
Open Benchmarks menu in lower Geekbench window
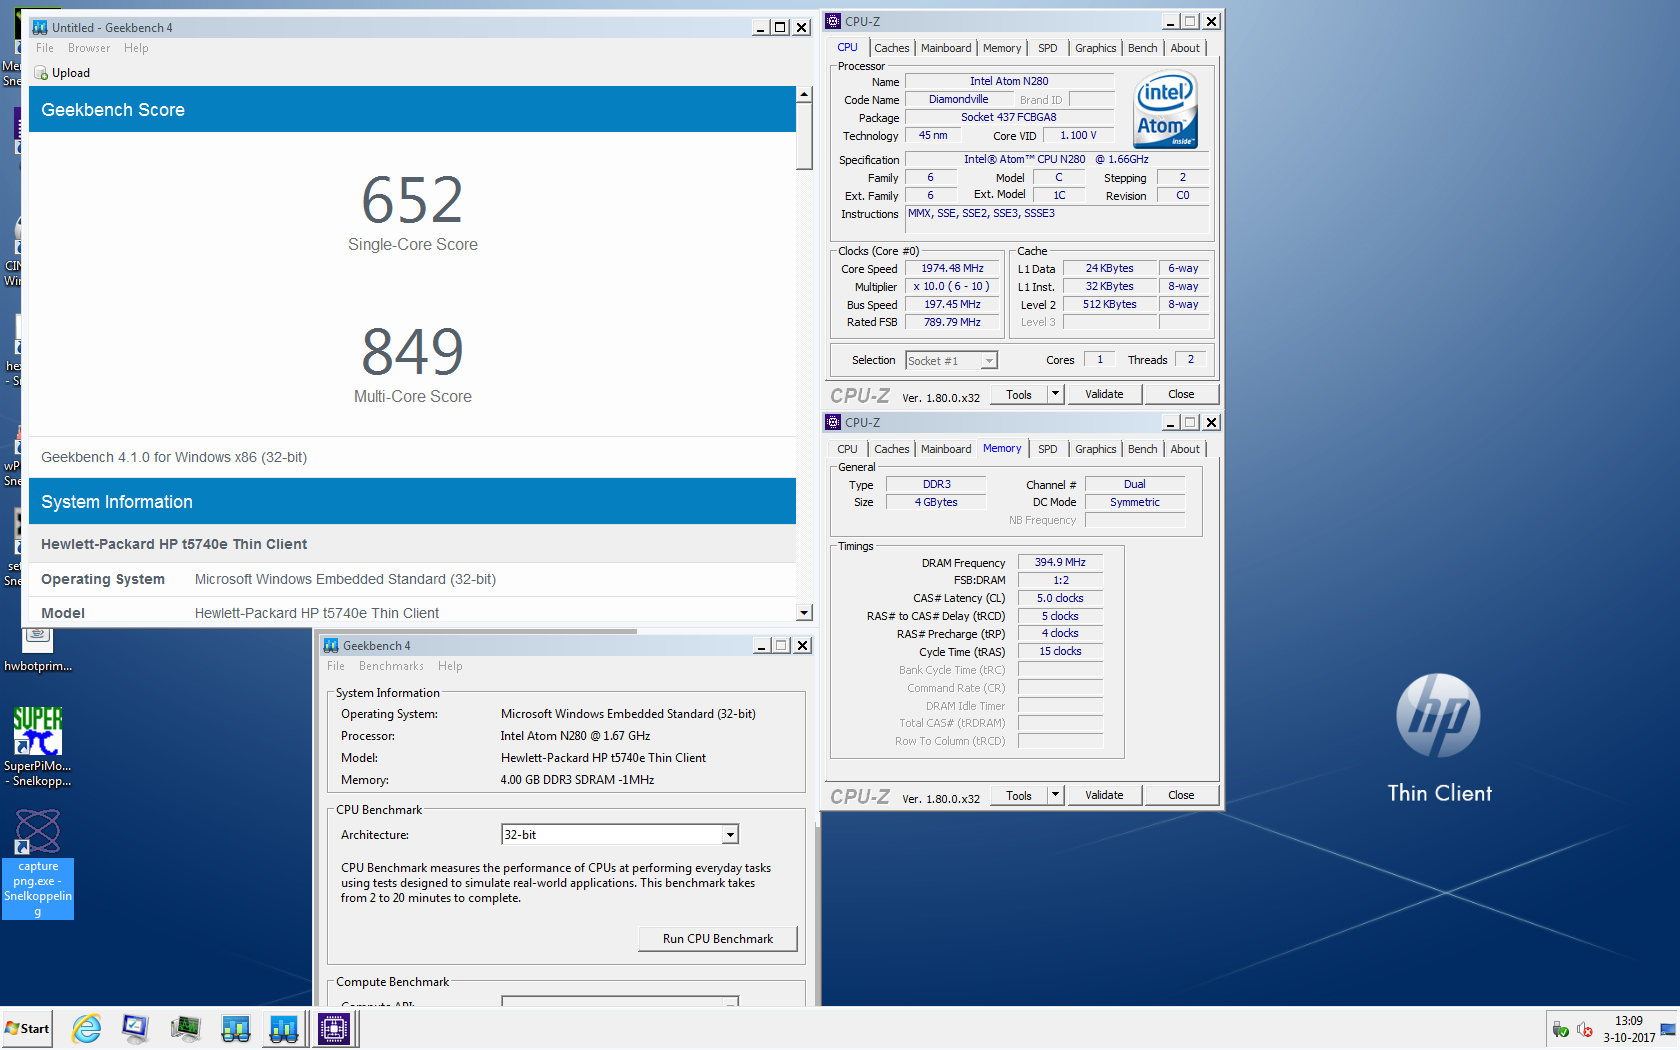coord(391,666)
